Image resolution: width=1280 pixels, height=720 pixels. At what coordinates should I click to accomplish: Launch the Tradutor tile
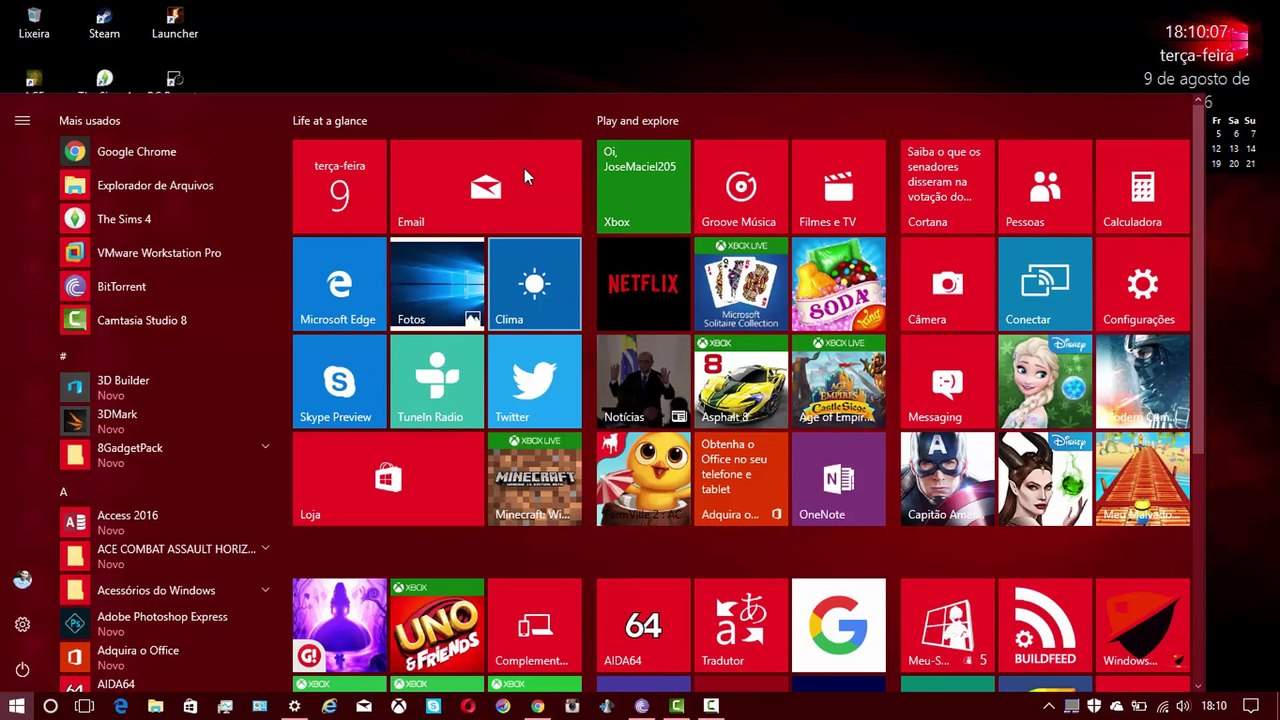[x=741, y=625]
